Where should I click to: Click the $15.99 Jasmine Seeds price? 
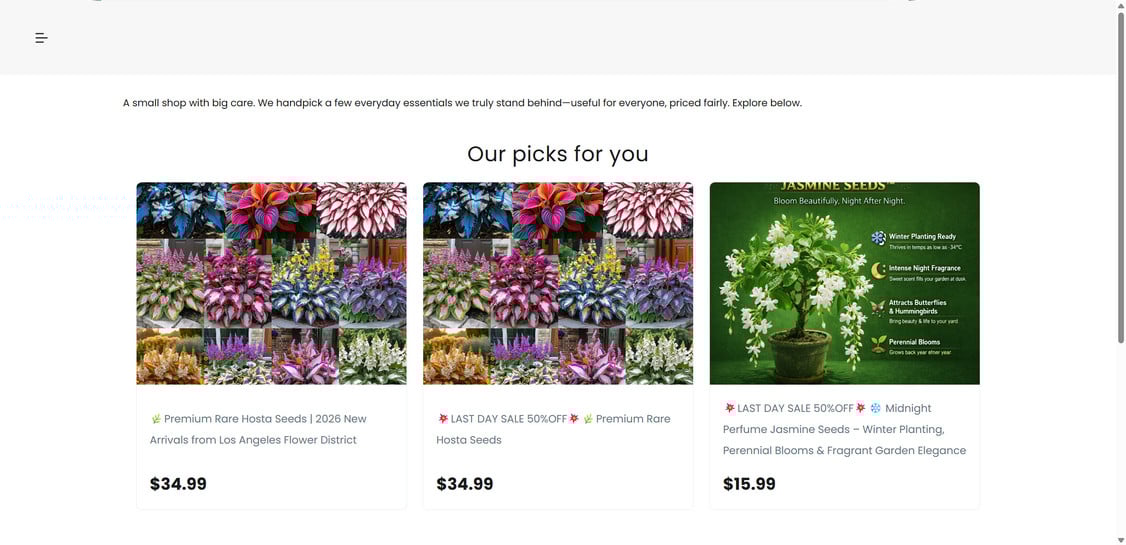(x=749, y=484)
